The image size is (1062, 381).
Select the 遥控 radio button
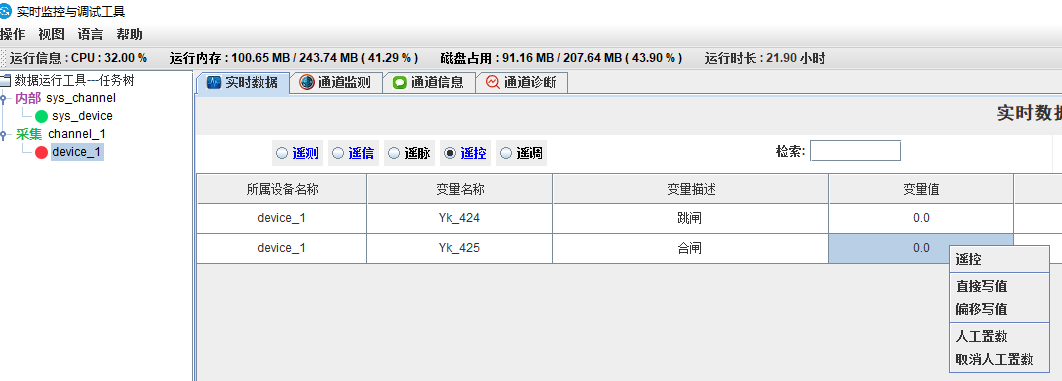tap(450, 154)
